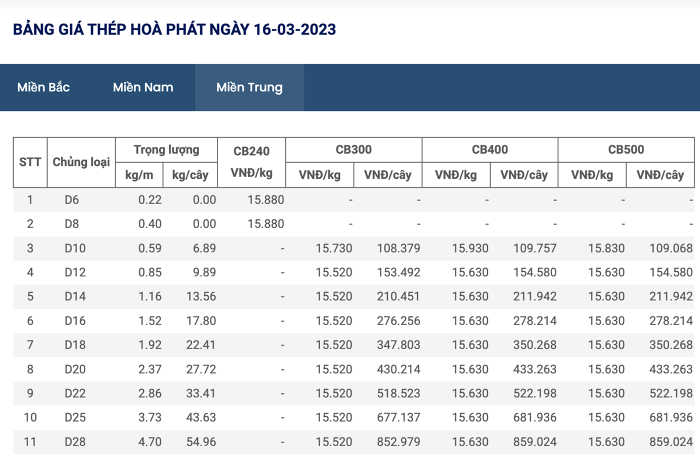Viewport: 700px width, 461px height.
Task: Click the D28 steel type cell
Action: click(75, 442)
